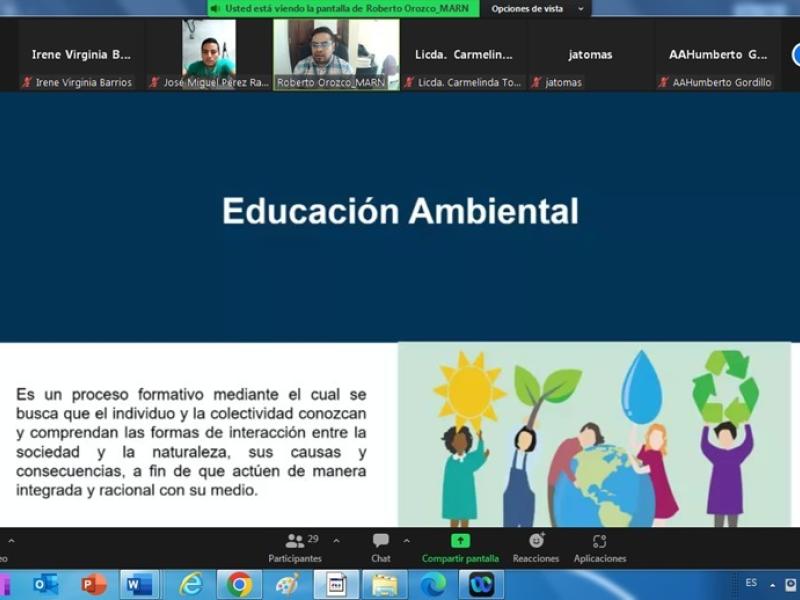Open Google Chrome from the taskbar
The height and width of the screenshot is (600, 800).
point(239,584)
